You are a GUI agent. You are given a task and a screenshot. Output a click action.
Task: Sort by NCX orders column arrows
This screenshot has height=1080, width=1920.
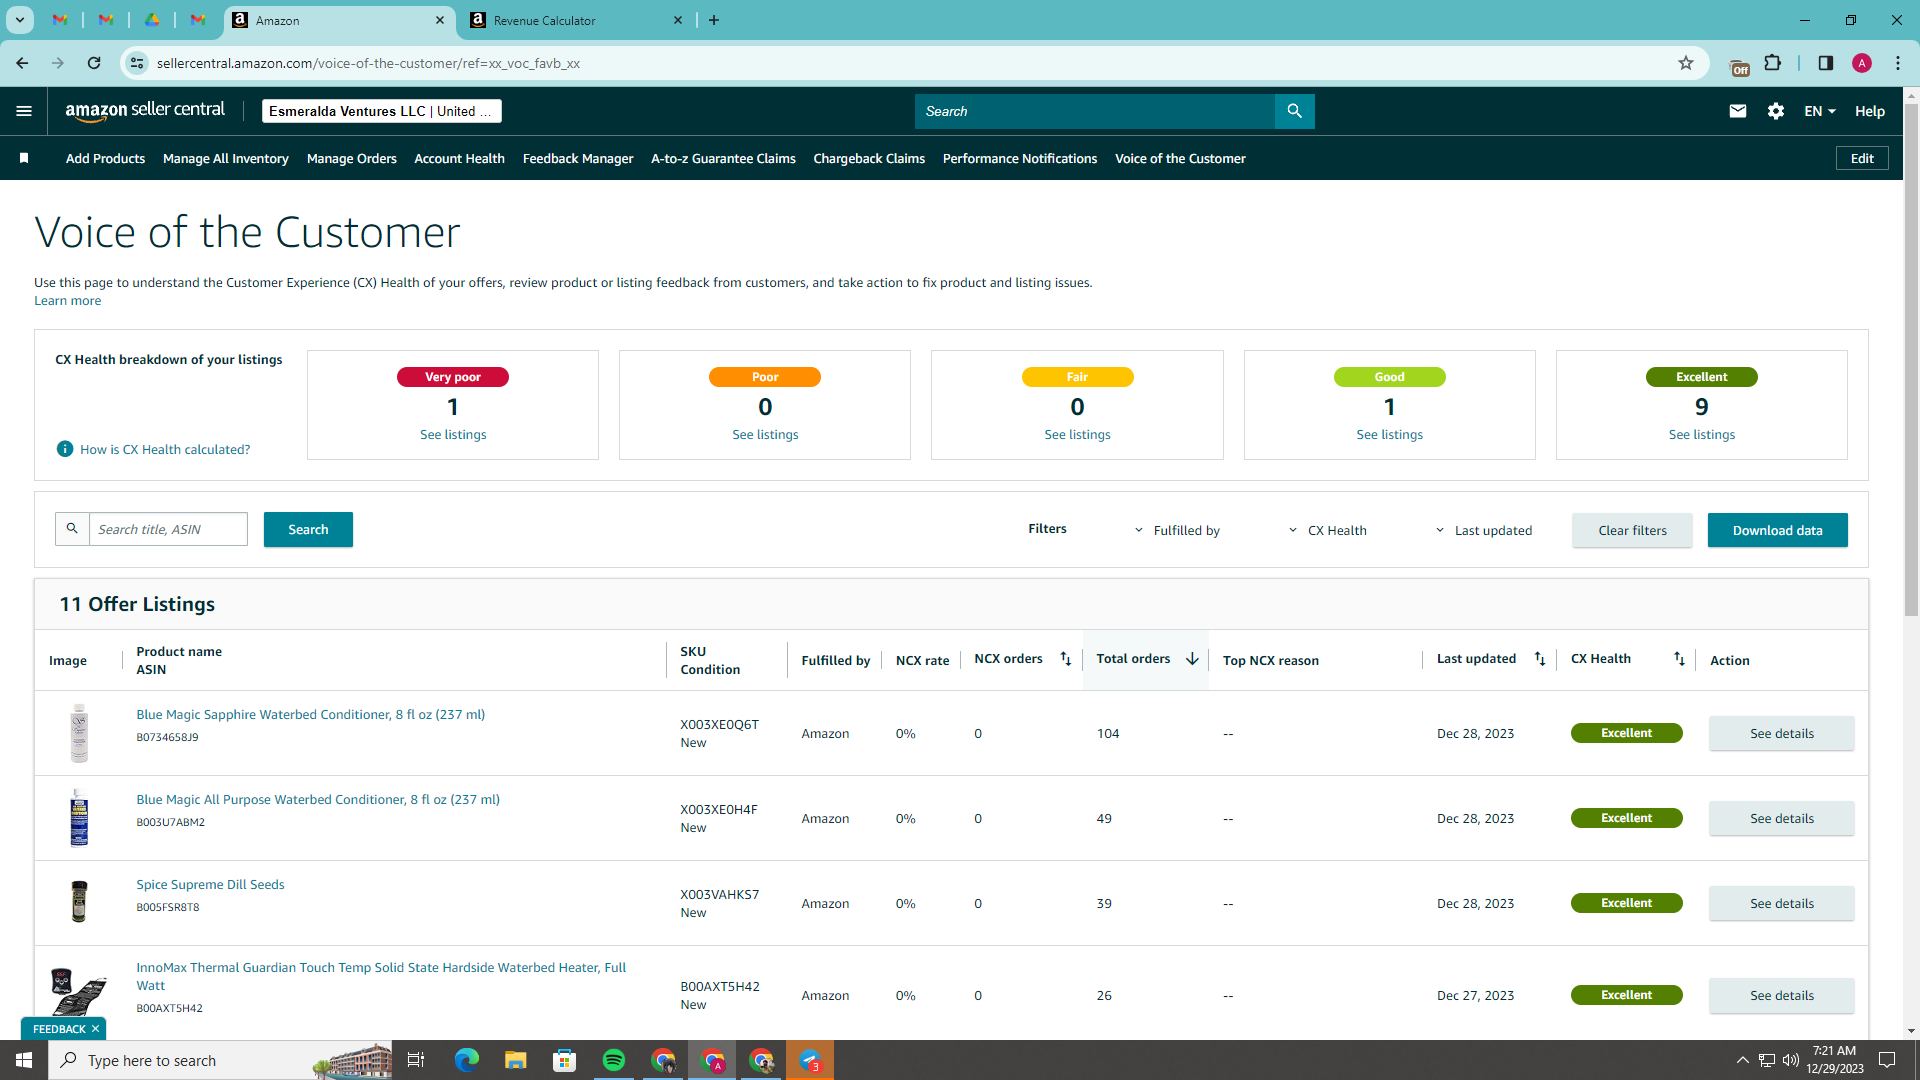[x=1066, y=659]
